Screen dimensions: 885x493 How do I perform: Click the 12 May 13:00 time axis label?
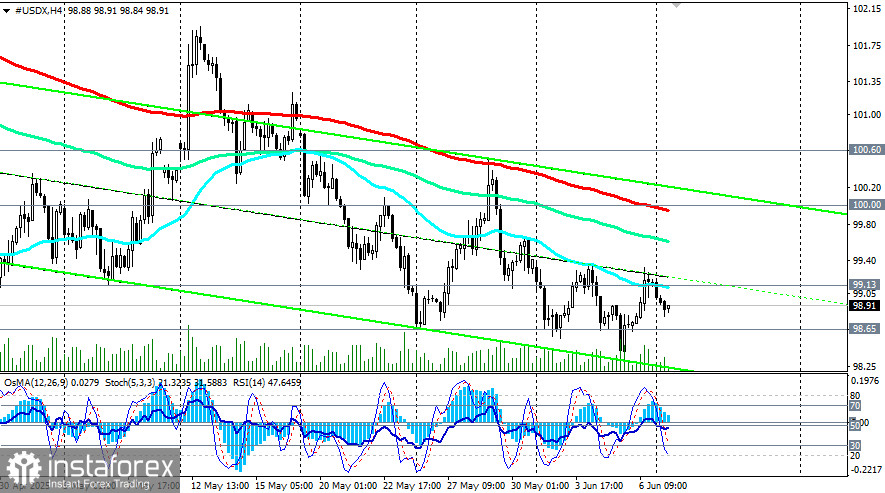coord(220,486)
